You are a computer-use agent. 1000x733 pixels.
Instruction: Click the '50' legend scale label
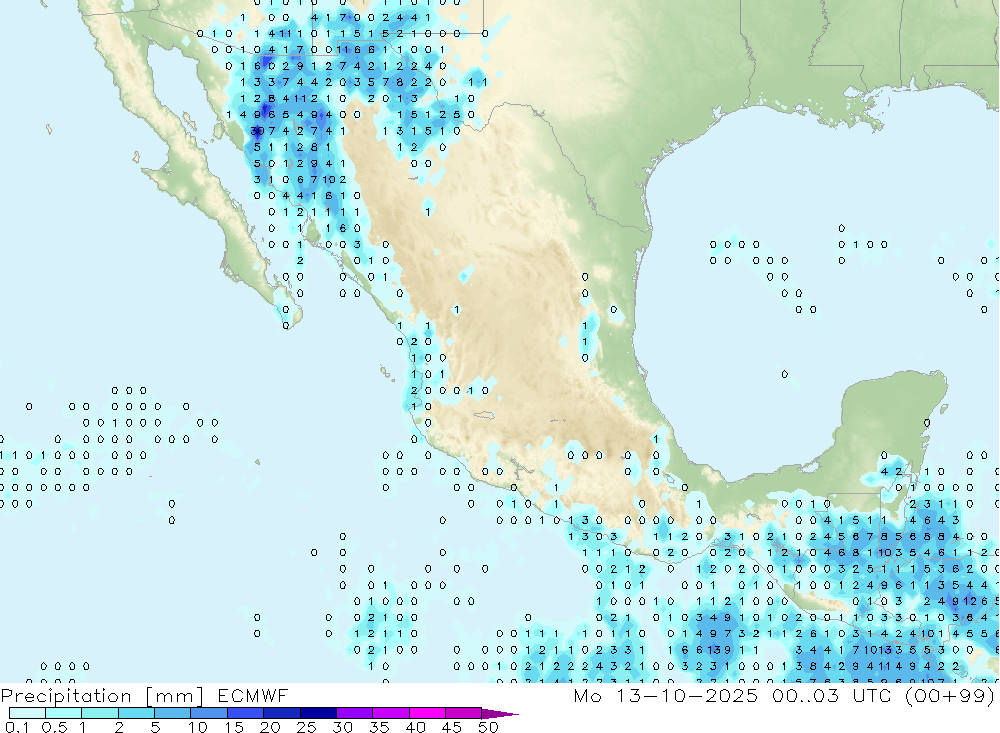pos(488,727)
